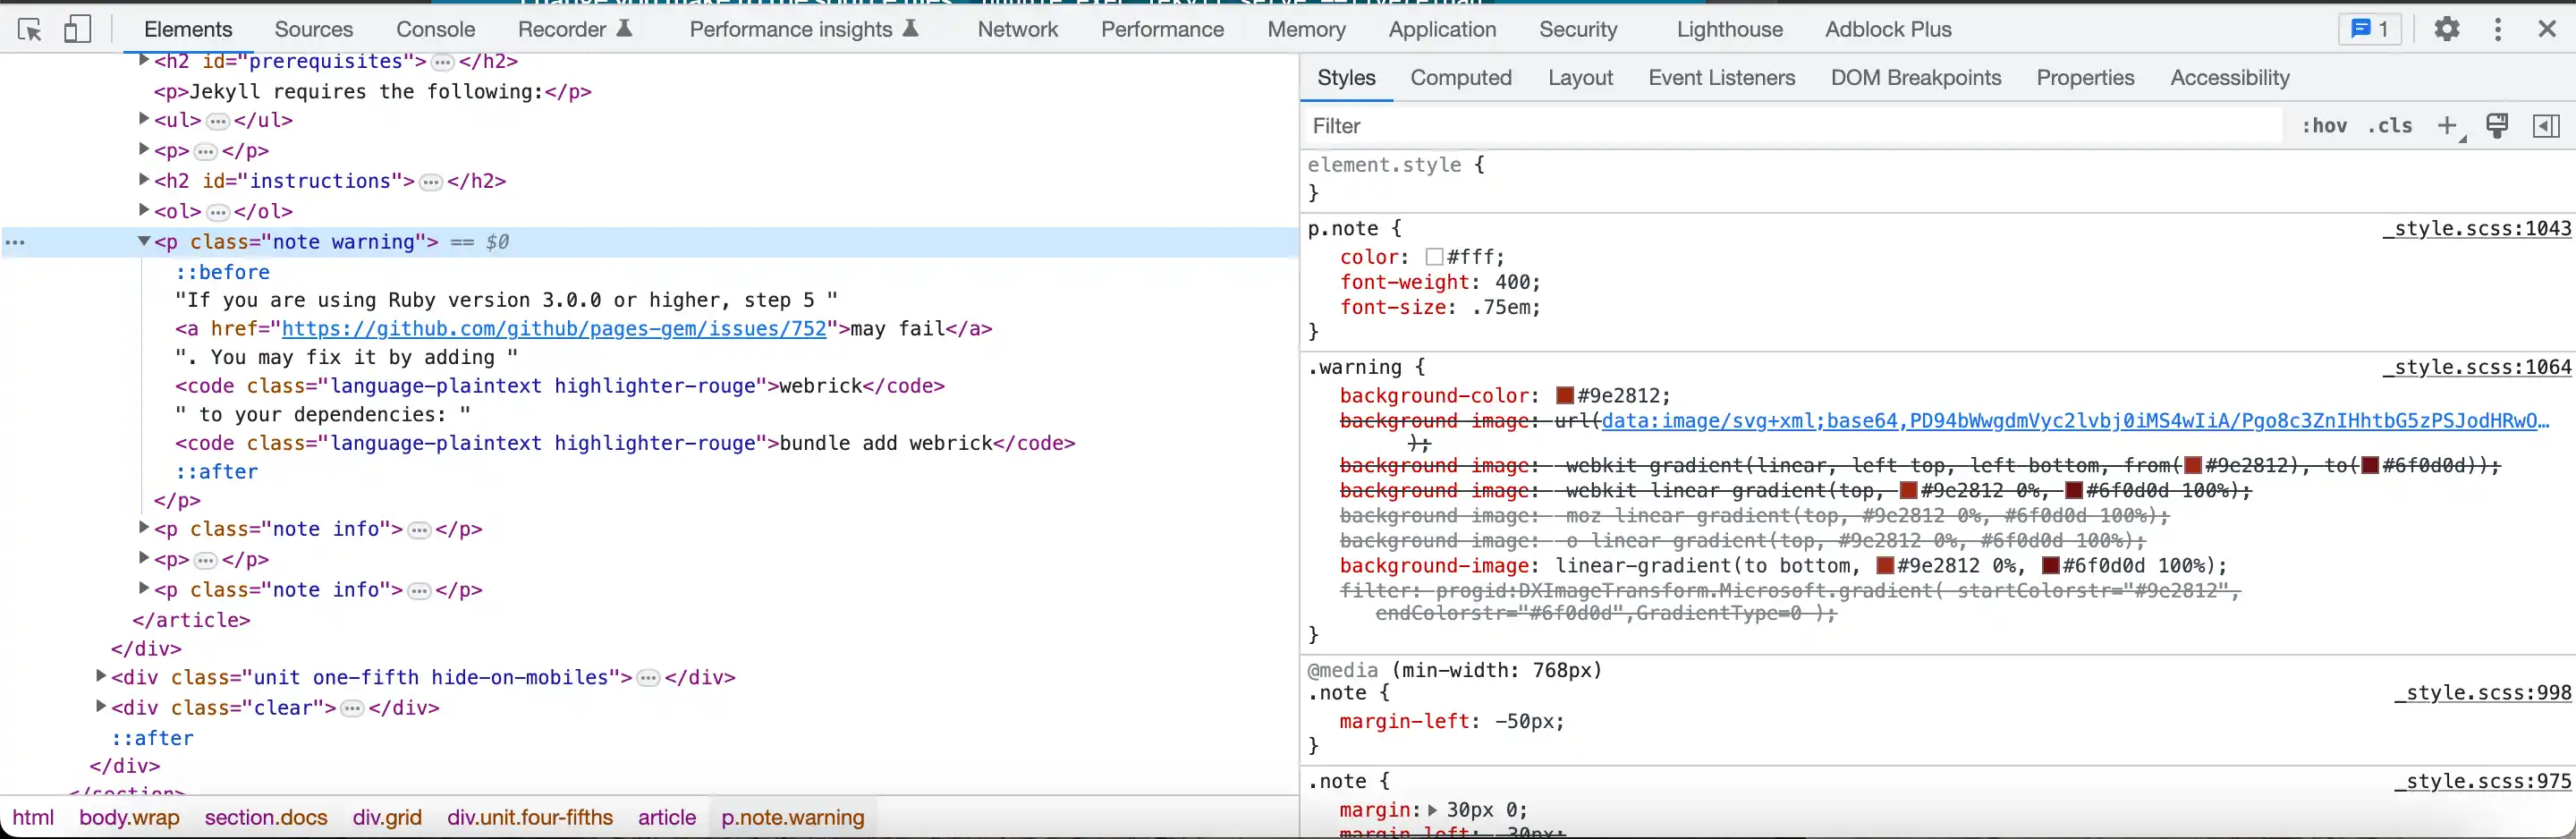
Task: Expand the ol element node
Action: pyautogui.click(x=144, y=210)
